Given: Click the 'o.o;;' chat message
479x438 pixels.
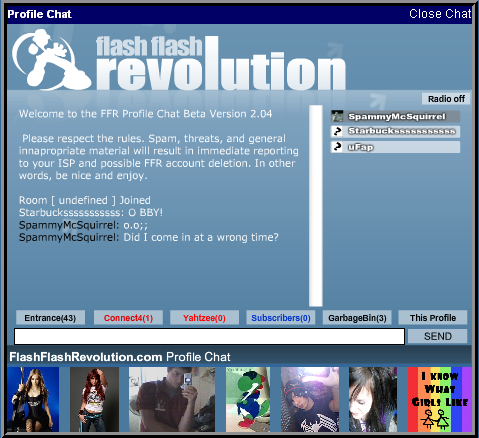Looking at the screenshot, I should (135, 225).
